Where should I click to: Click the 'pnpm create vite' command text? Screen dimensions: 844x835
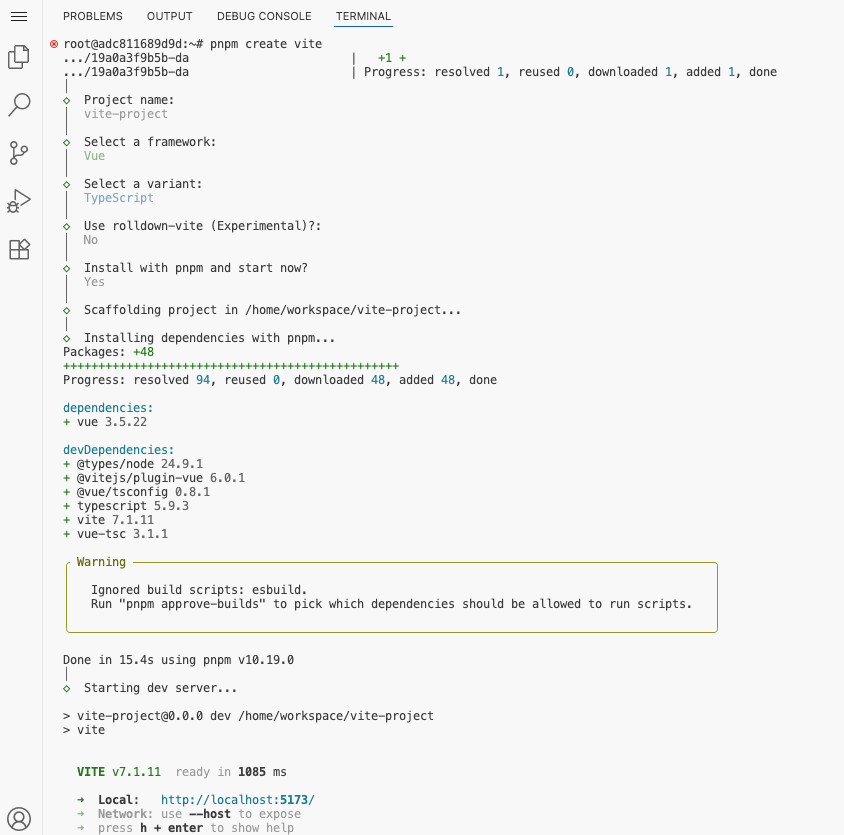(266, 44)
